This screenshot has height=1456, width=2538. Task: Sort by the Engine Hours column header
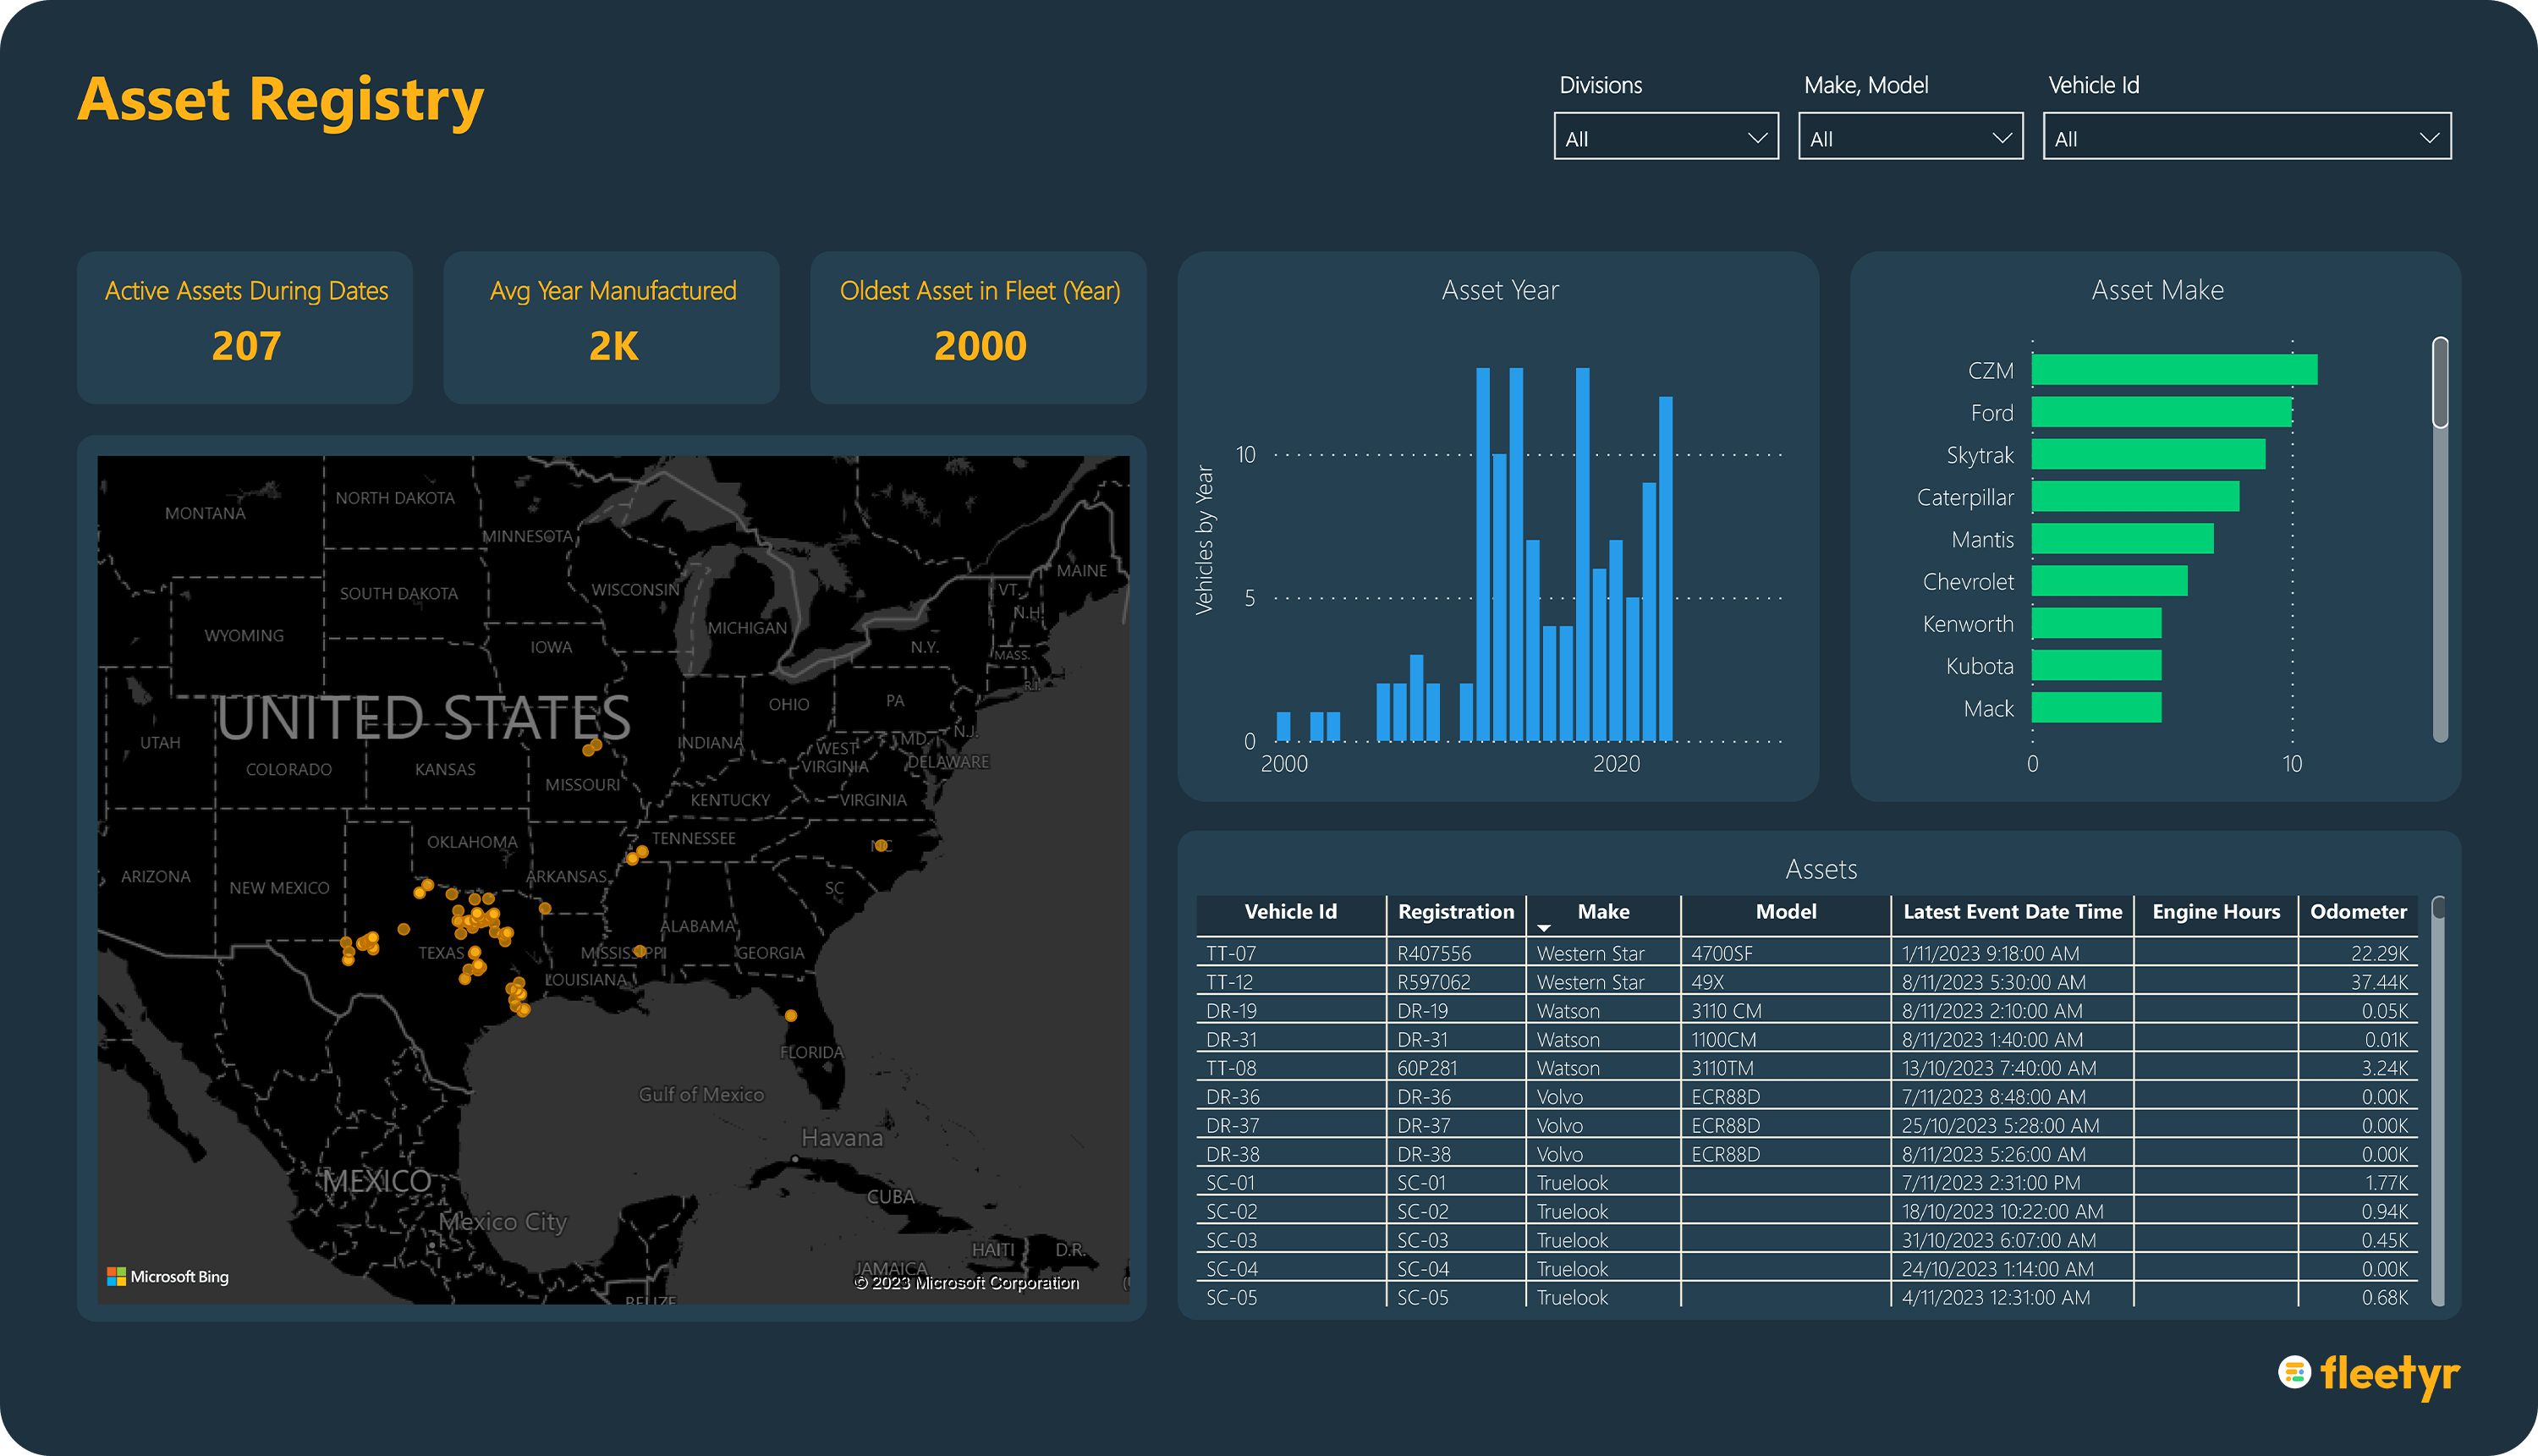[x=2216, y=912]
